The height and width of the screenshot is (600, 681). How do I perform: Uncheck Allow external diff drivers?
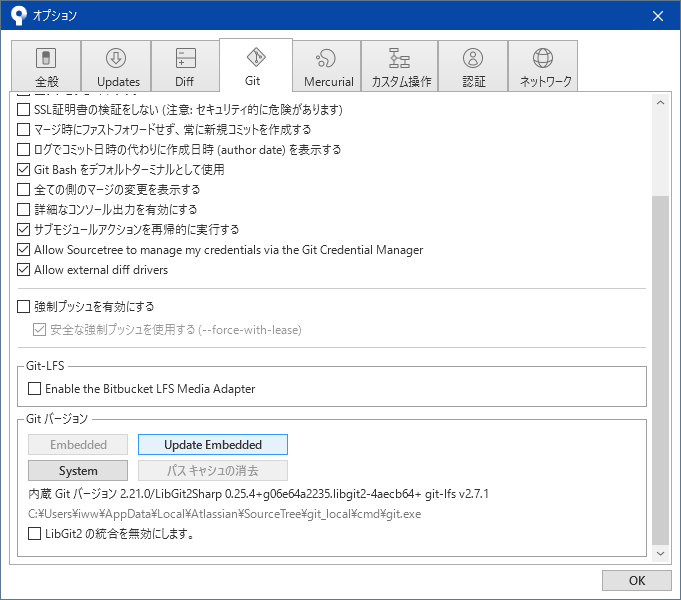23,270
